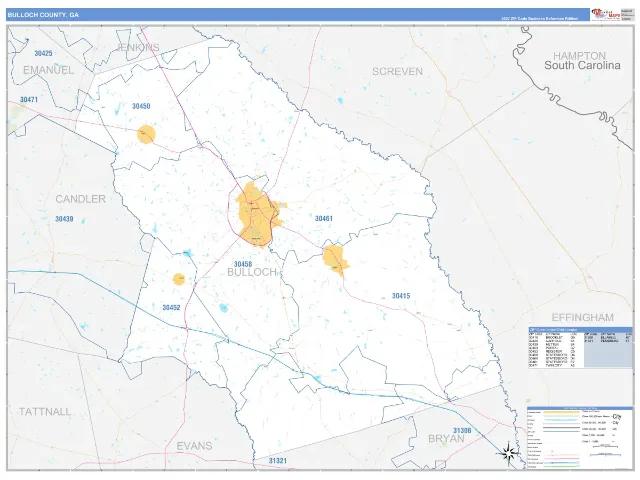This screenshot has height=480, width=640.
Task: Click the 'South Carolina' state label
Action: [x=582, y=65]
